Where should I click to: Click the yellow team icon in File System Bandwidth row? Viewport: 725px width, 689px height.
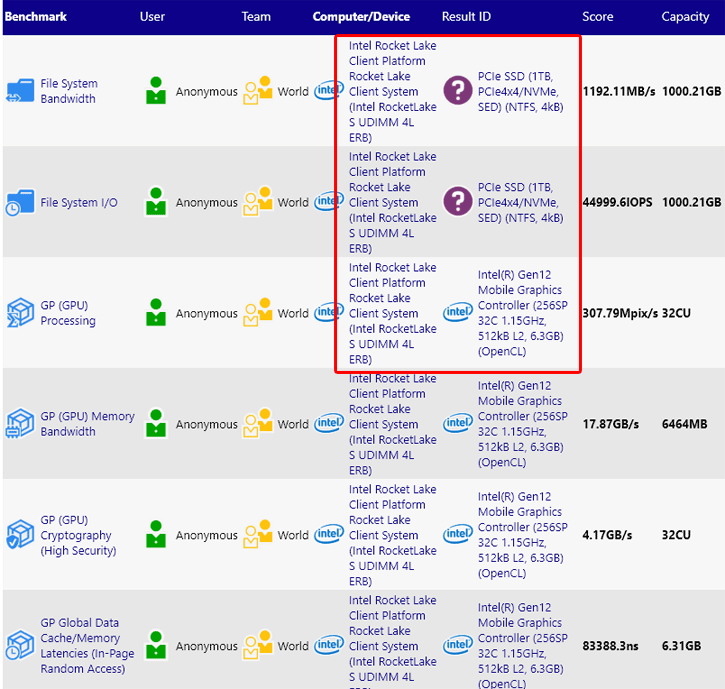point(258,91)
